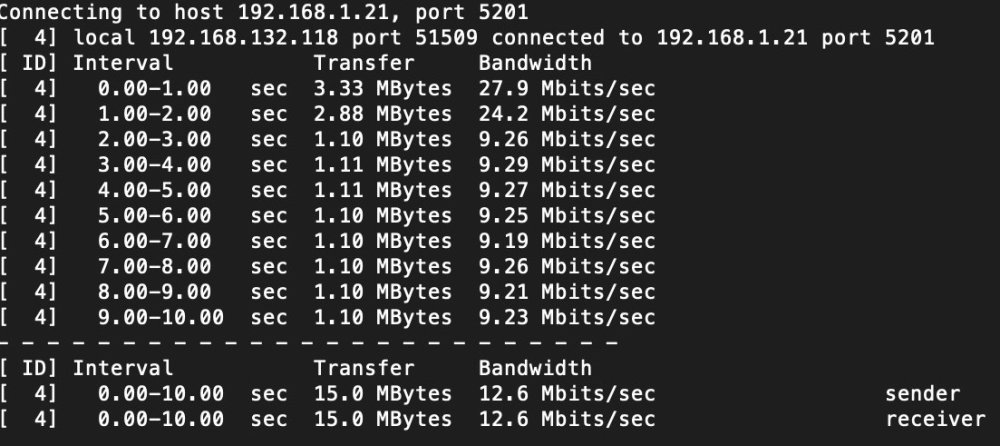Click the word receiver in the summary
1000x446 pixels.
coord(935,419)
